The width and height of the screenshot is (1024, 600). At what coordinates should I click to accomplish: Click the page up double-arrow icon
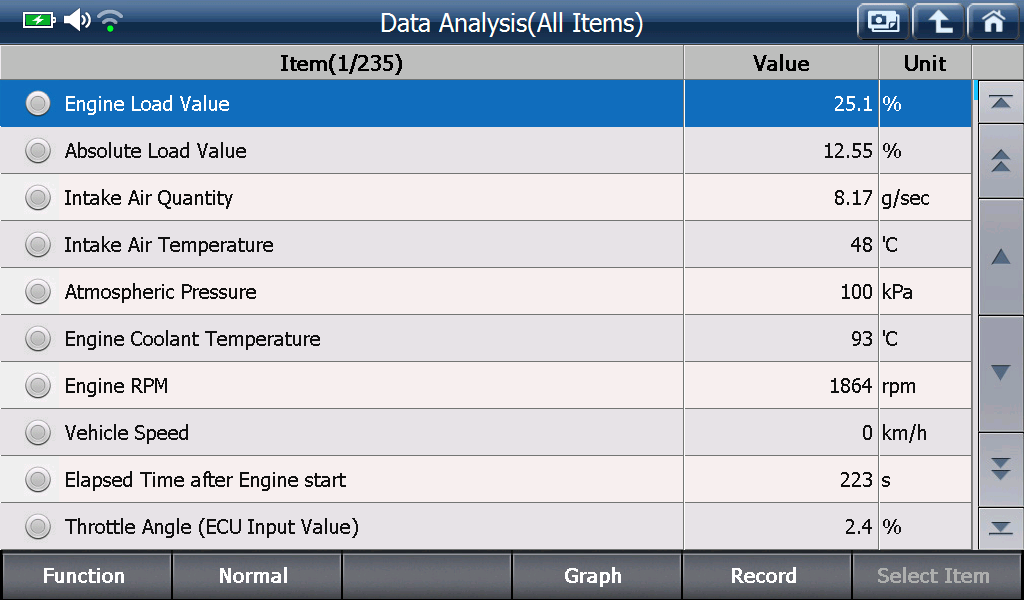(1000, 161)
